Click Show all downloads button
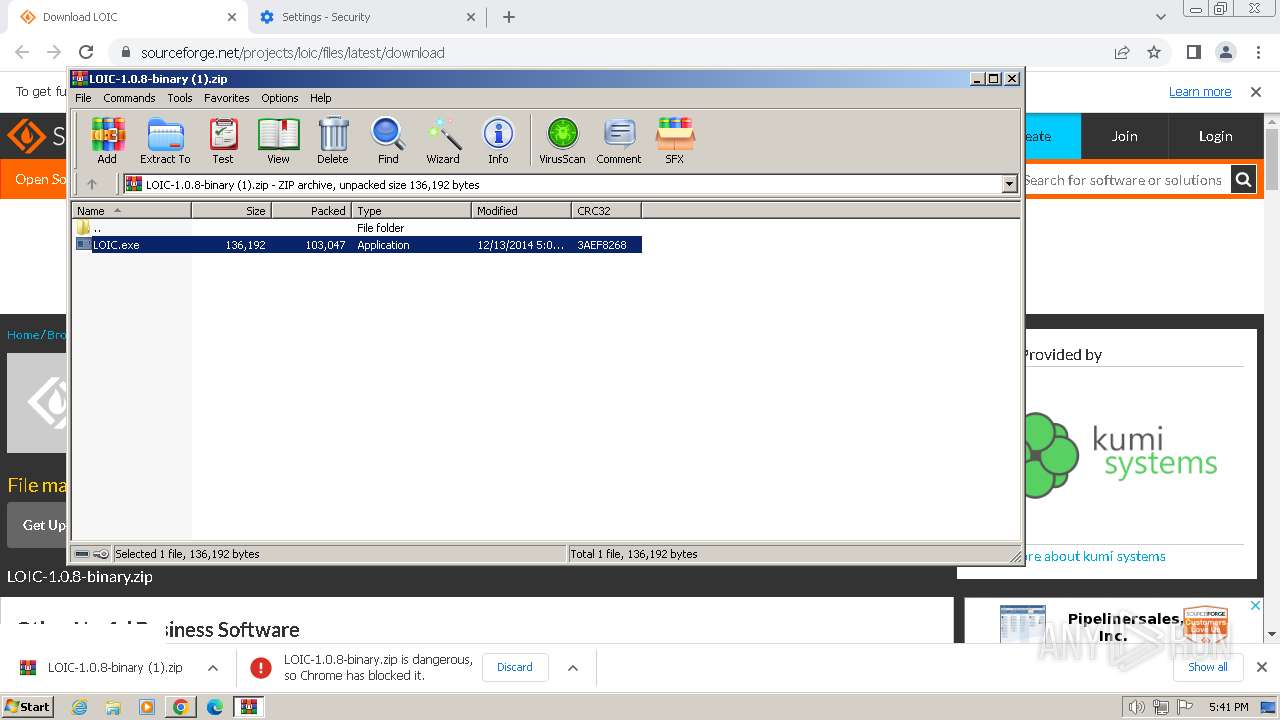 click(x=1208, y=667)
